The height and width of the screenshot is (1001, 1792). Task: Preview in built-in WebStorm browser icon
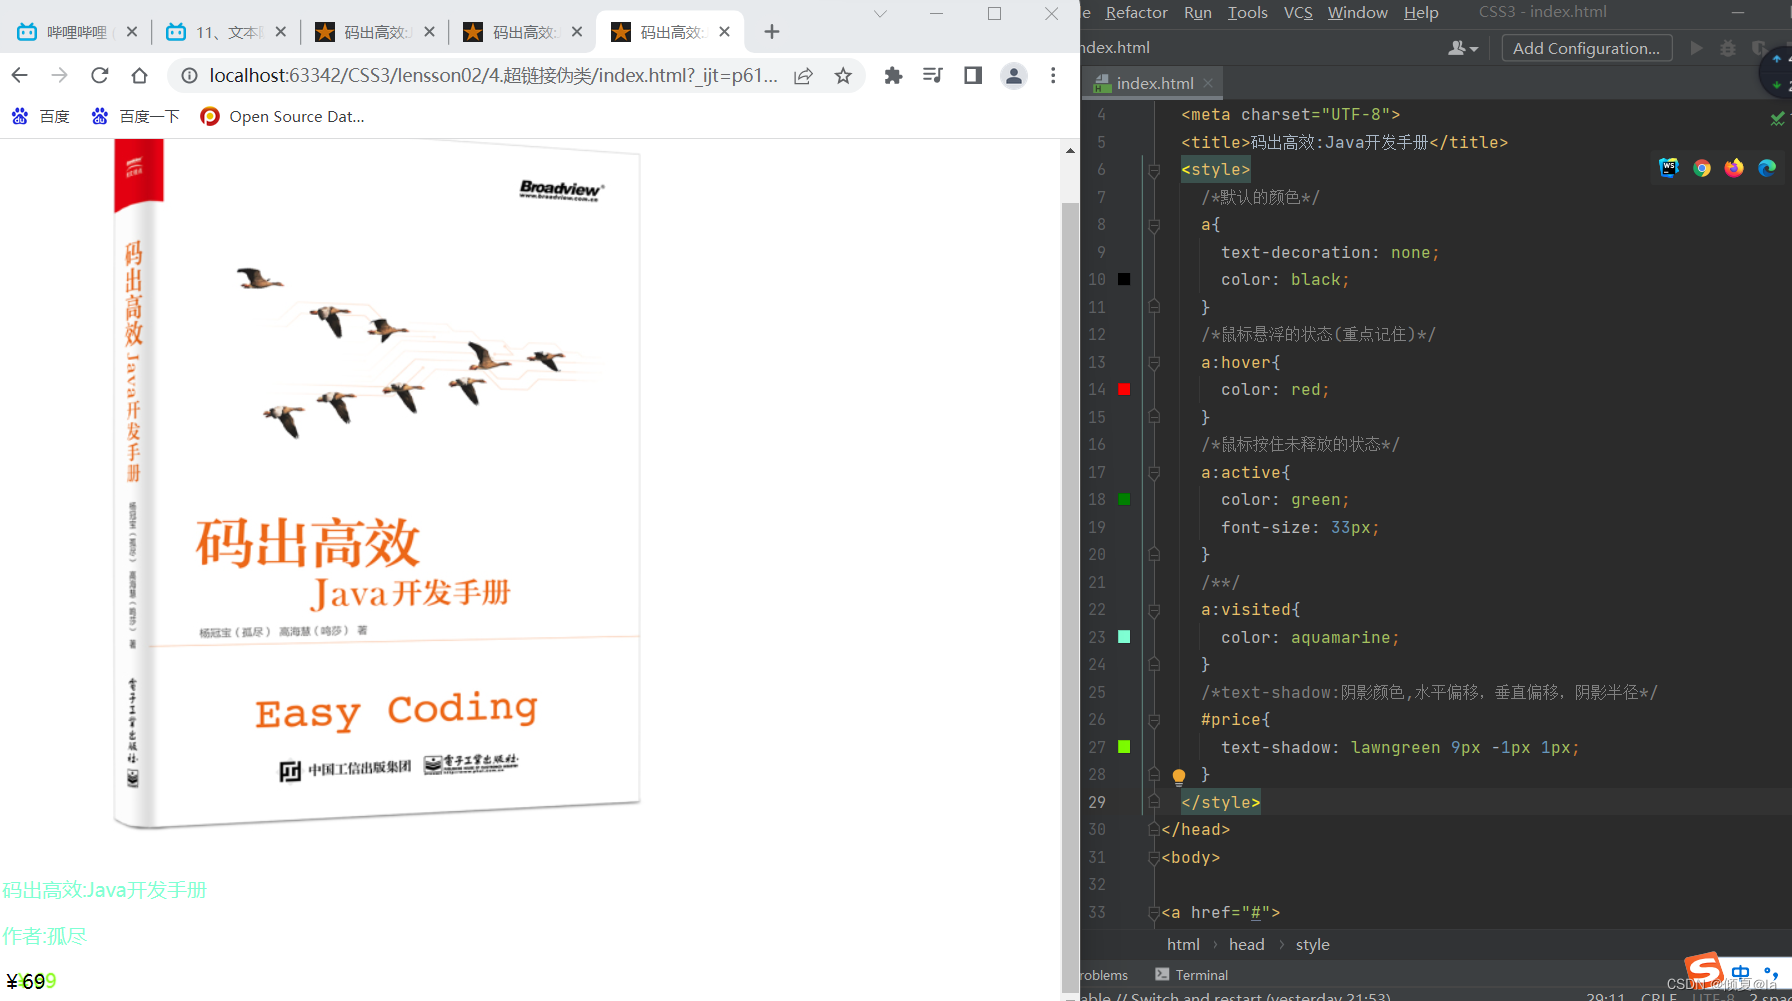(x=1669, y=168)
